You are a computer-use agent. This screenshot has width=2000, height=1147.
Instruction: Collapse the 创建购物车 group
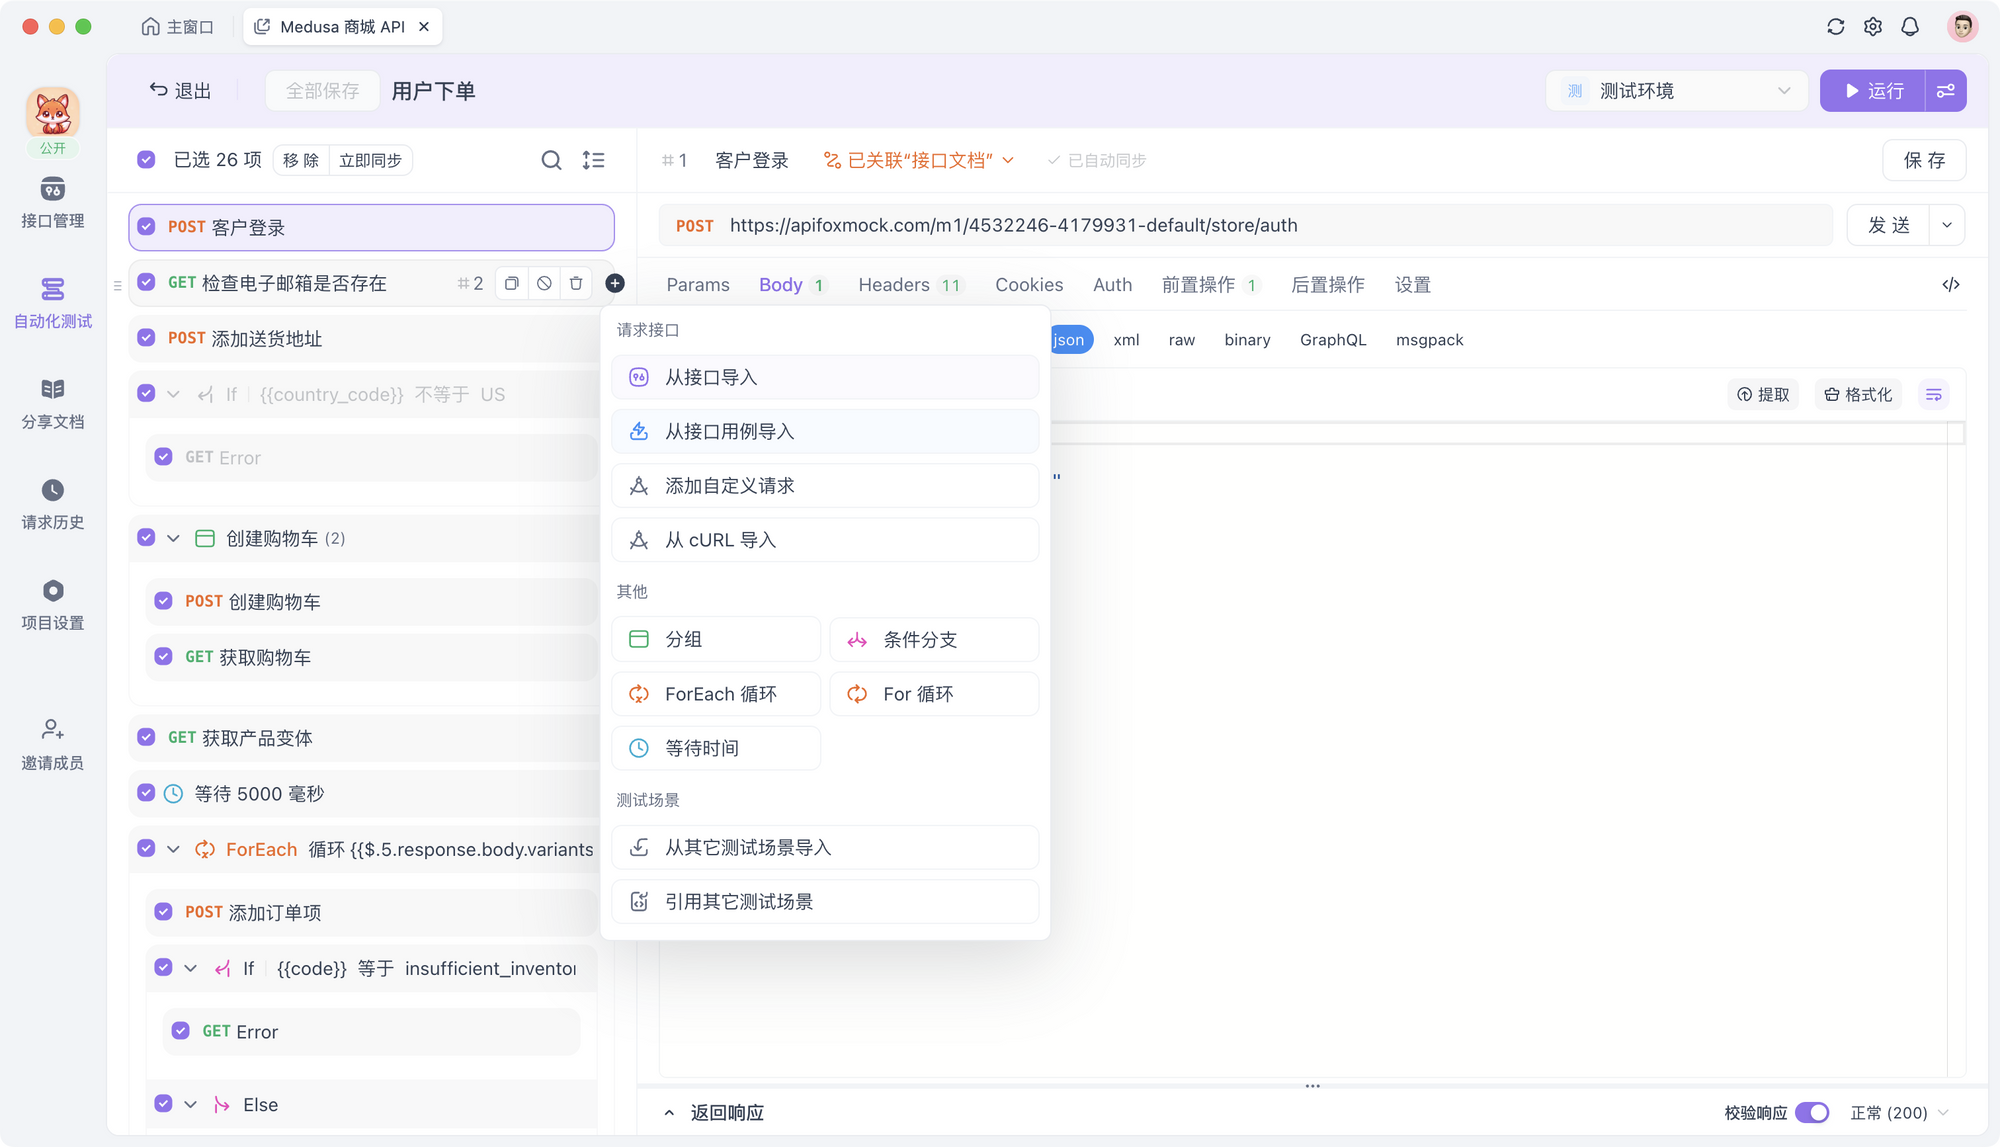point(173,538)
